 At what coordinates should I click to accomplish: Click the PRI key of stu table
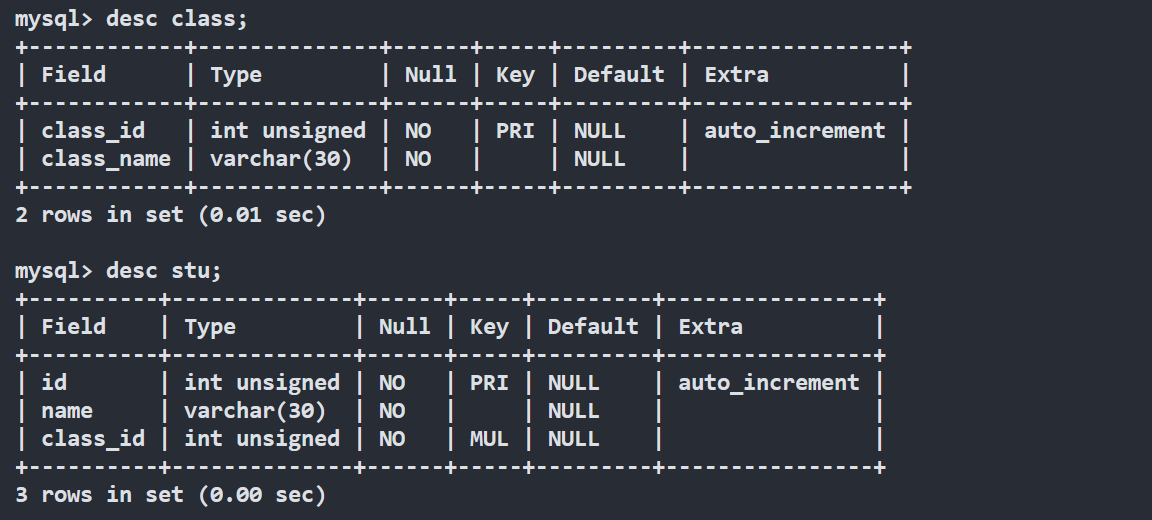489,383
